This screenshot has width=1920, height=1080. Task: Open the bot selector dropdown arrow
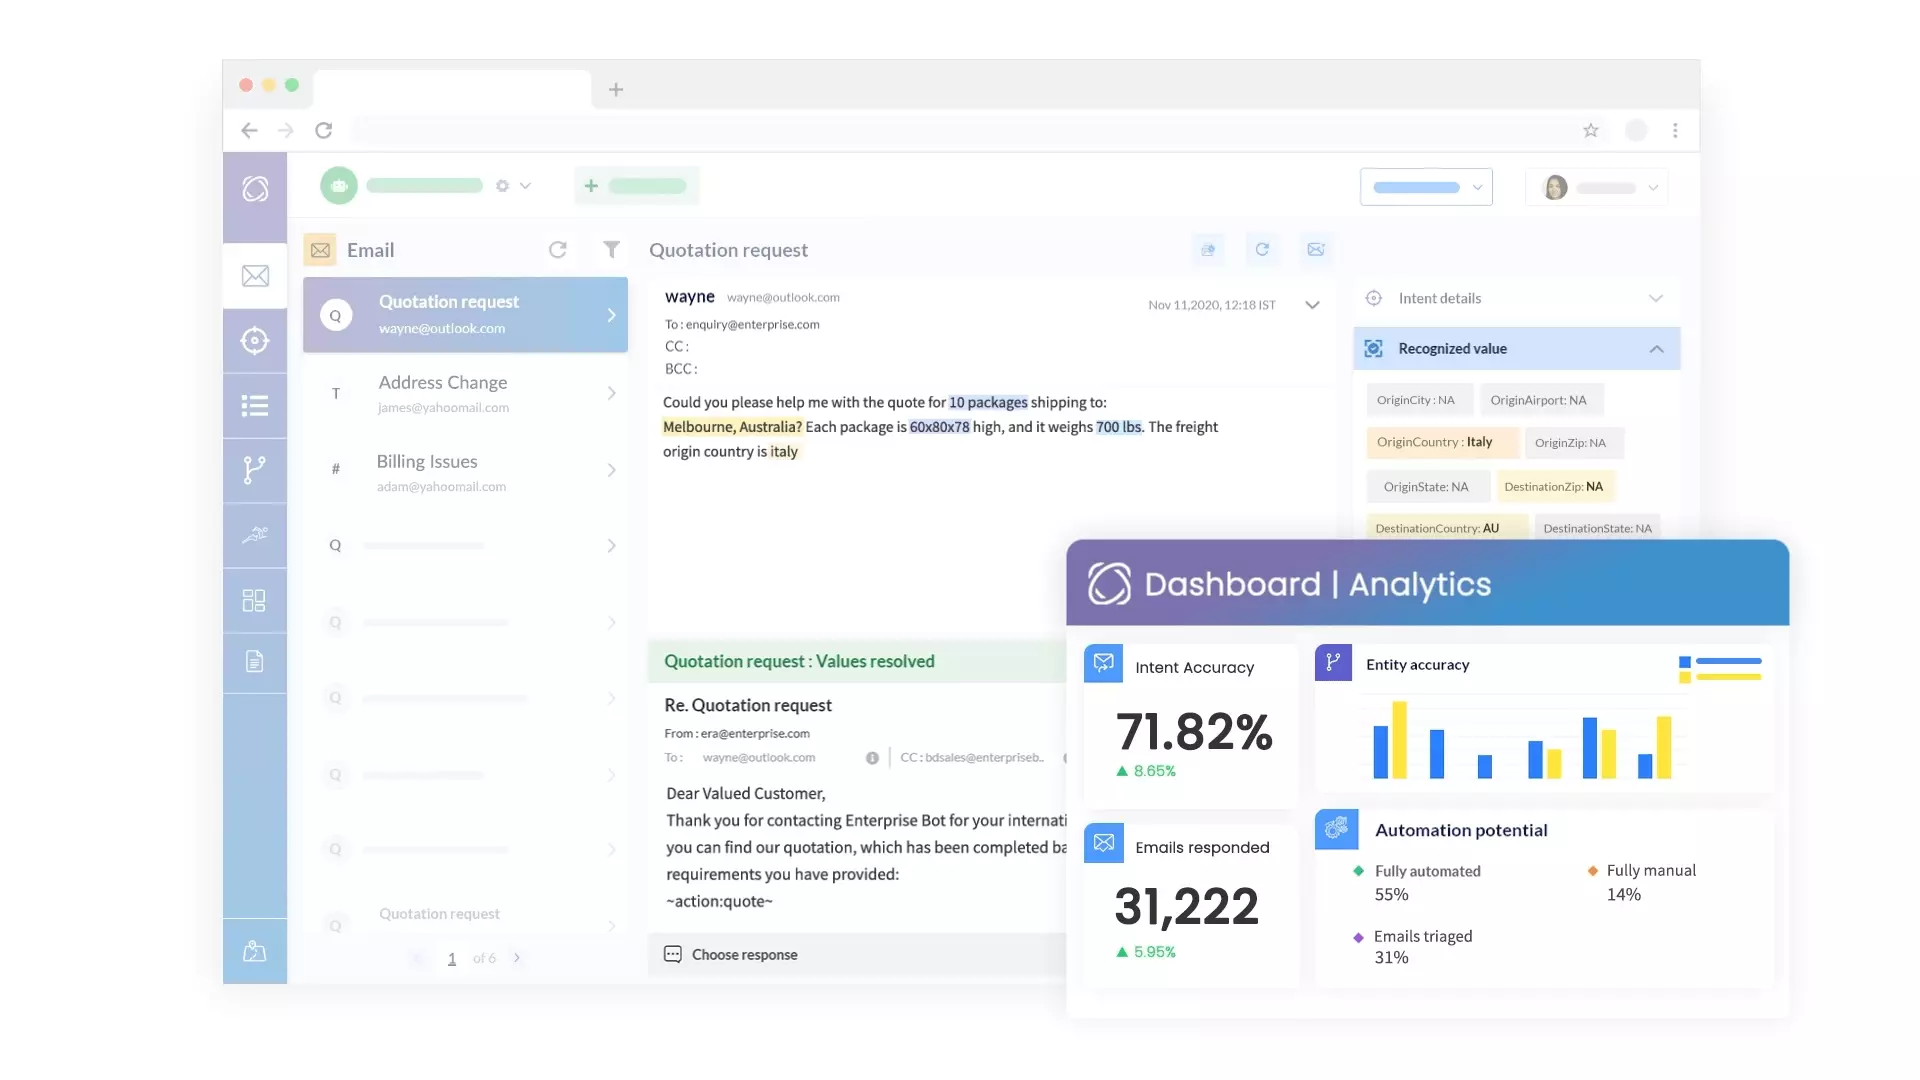pyautogui.click(x=525, y=186)
